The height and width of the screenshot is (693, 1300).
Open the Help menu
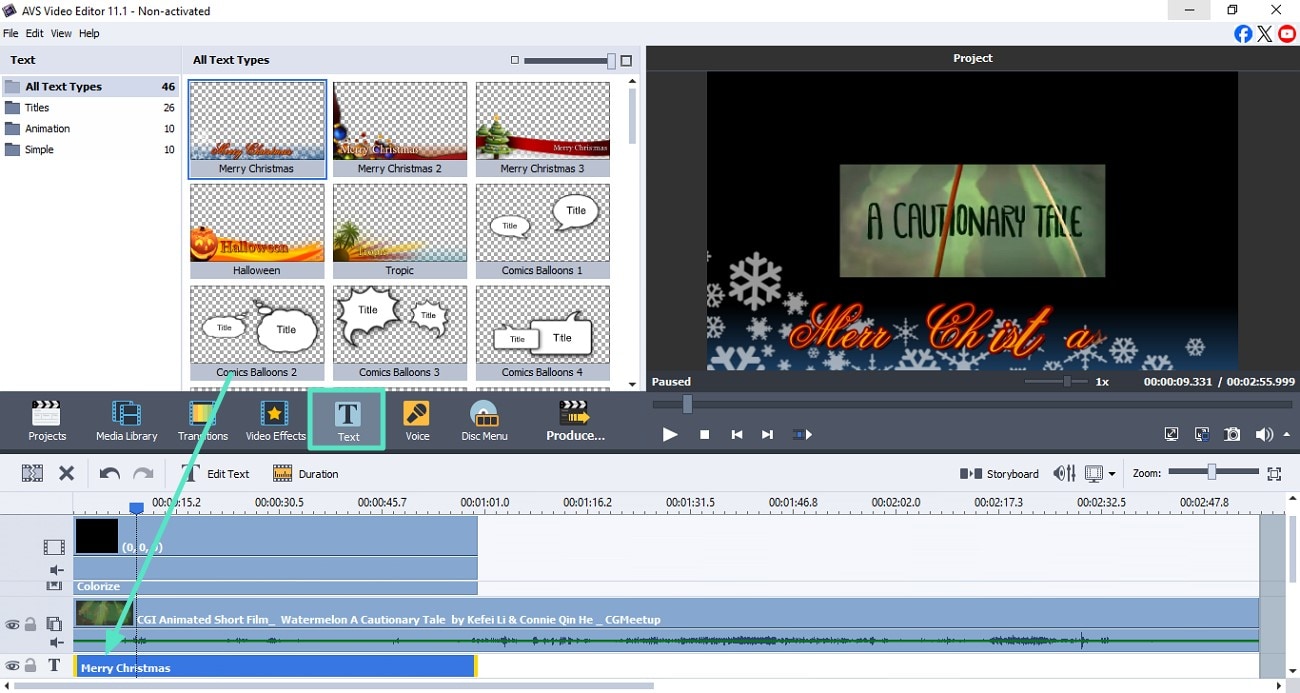89,33
